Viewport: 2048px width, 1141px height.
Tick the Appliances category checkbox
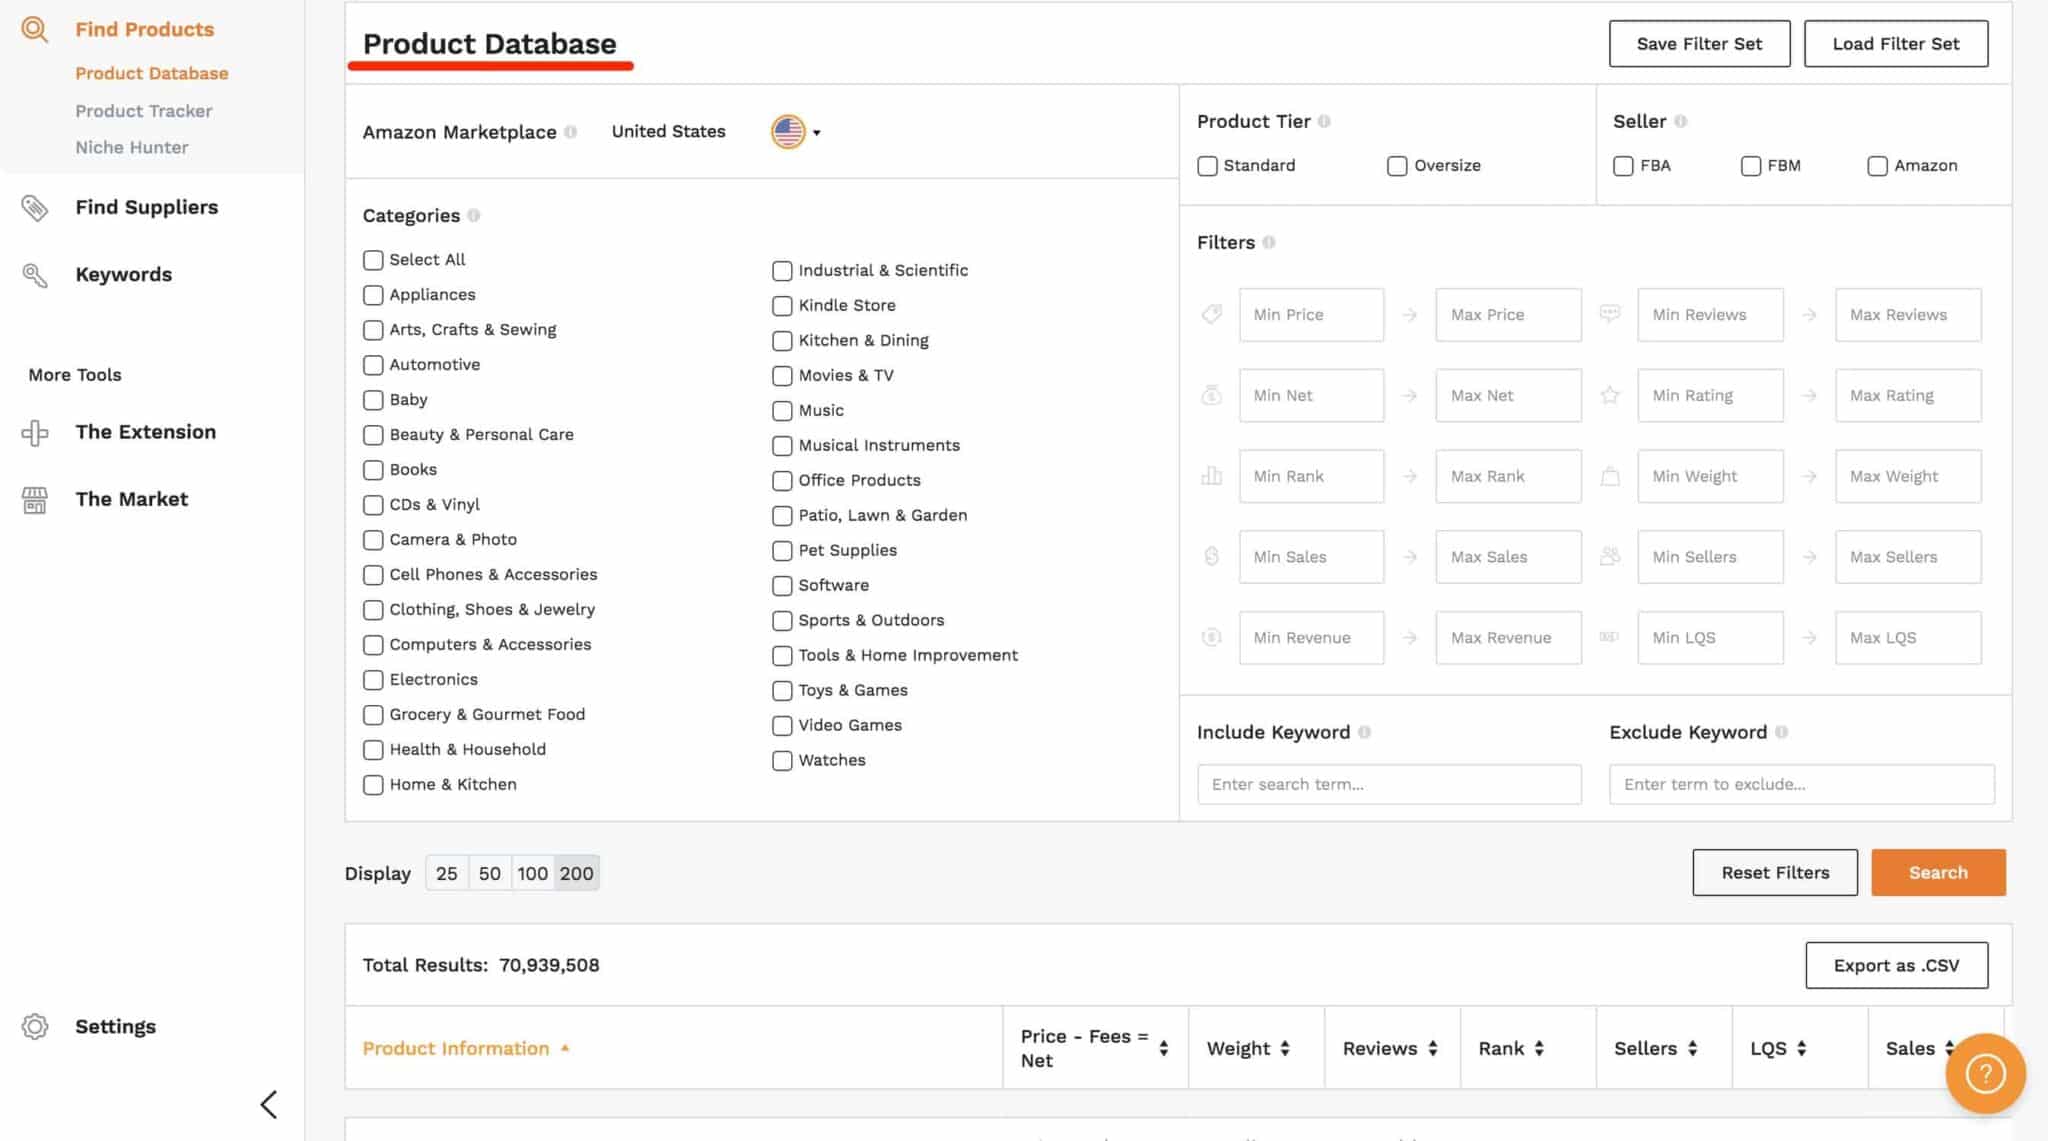click(x=373, y=295)
